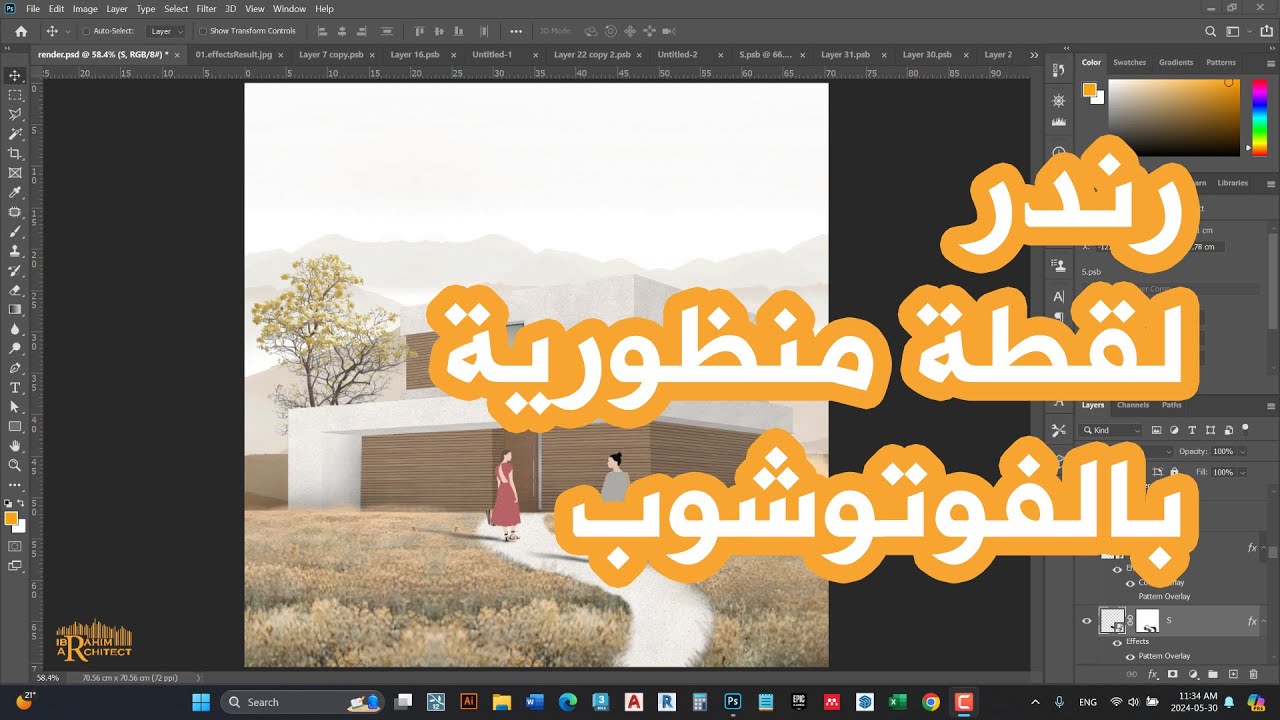Open the Image menu
This screenshot has width=1280, height=720.
(x=85, y=8)
